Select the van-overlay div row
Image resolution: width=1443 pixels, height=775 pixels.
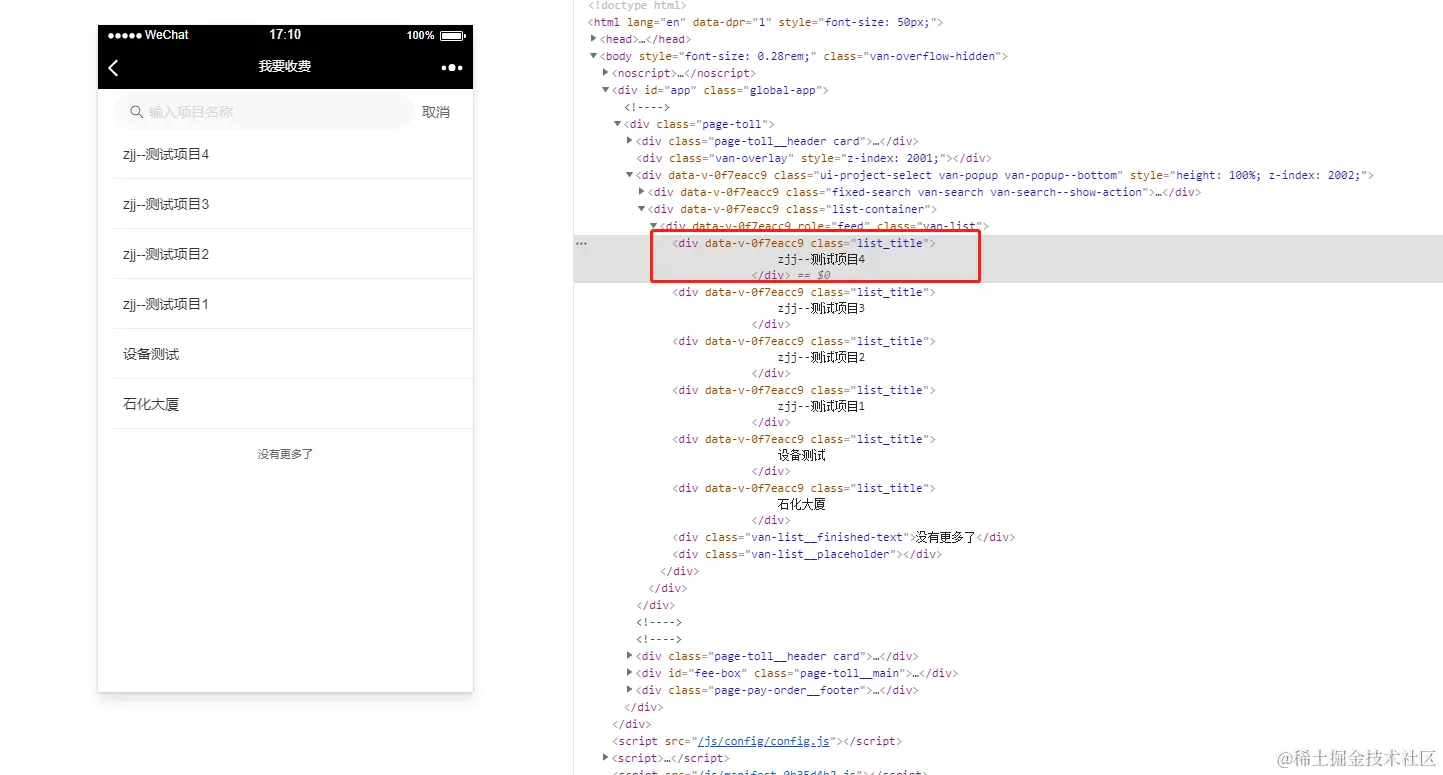(x=813, y=158)
